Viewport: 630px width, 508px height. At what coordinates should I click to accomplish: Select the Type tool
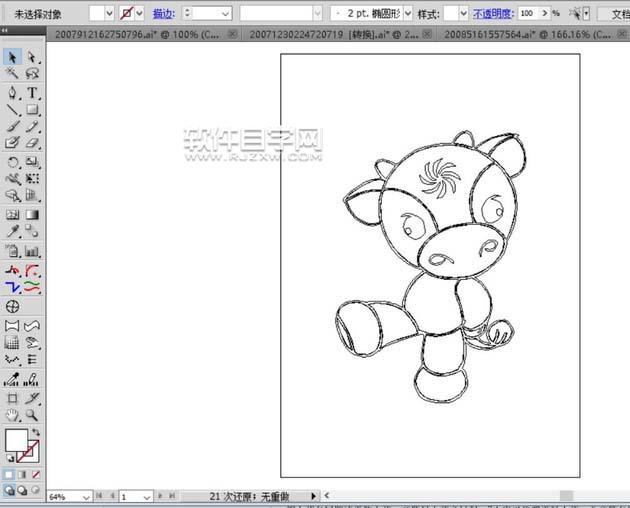pos(32,93)
